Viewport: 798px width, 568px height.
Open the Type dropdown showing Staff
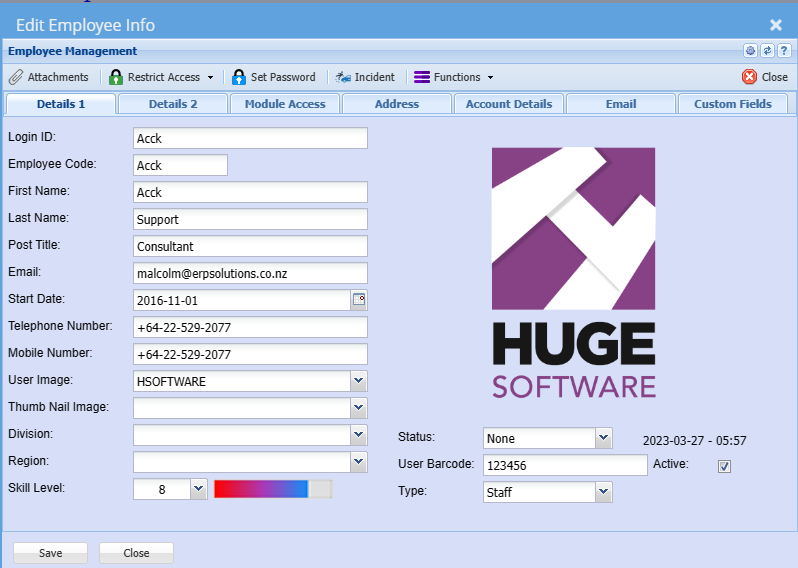click(x=604, y=492)
